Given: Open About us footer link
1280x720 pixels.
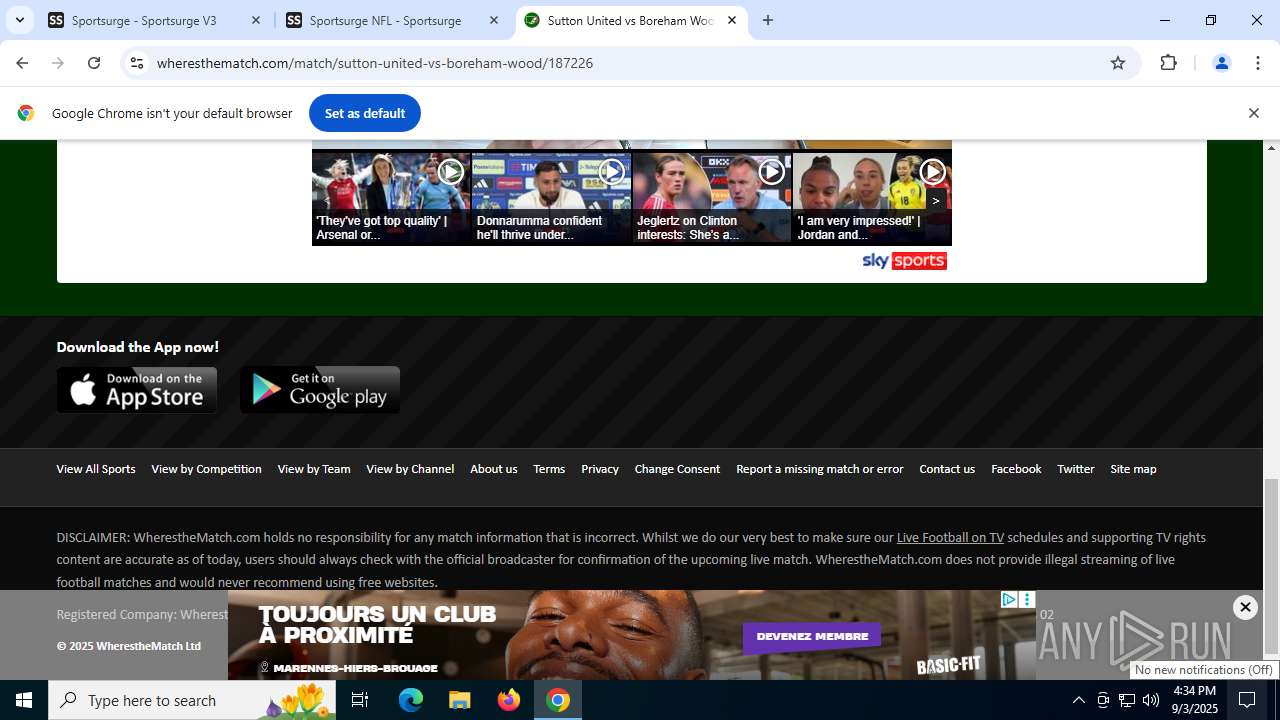Looking at the screenshot, I should click(494, 469).
